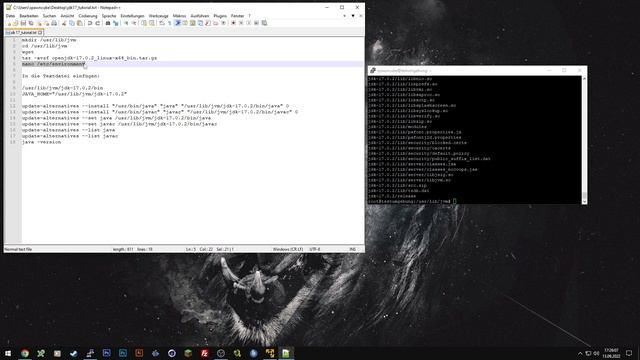Open the Document Map panel icon
This screenshot has height=360, width=640.
click(x=192, y=23)
